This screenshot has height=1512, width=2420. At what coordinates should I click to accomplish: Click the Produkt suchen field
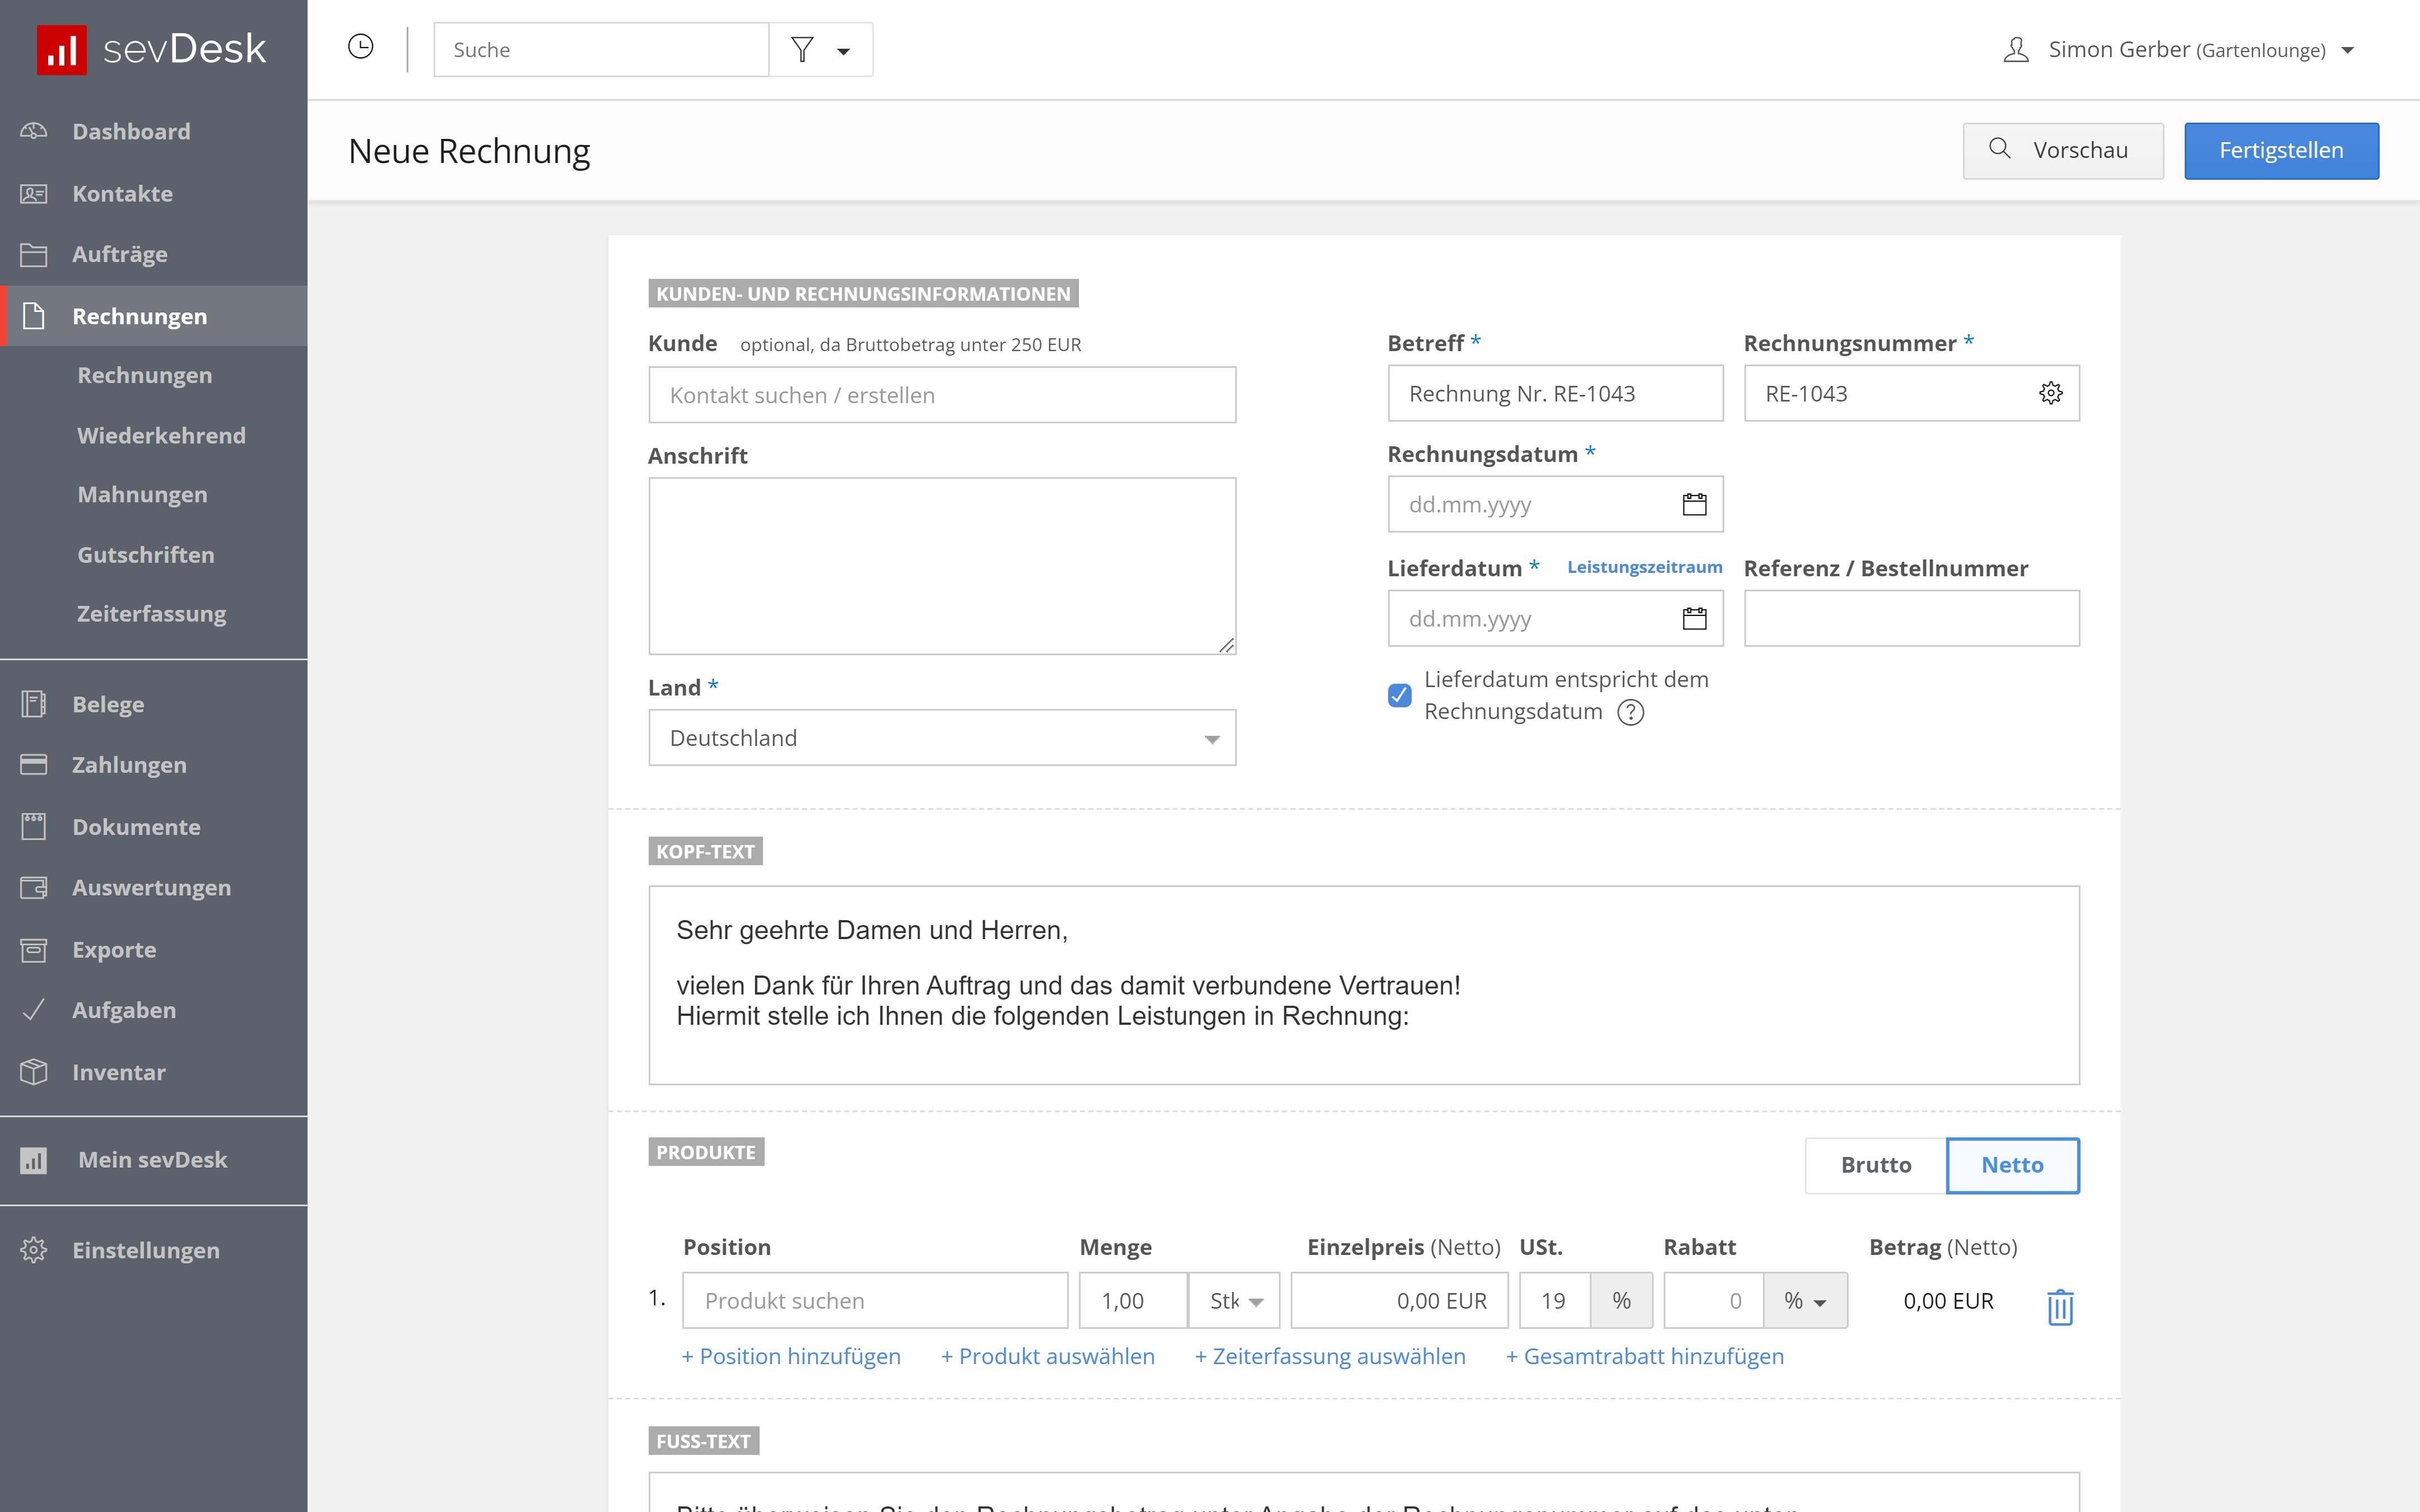(875, 1300)
